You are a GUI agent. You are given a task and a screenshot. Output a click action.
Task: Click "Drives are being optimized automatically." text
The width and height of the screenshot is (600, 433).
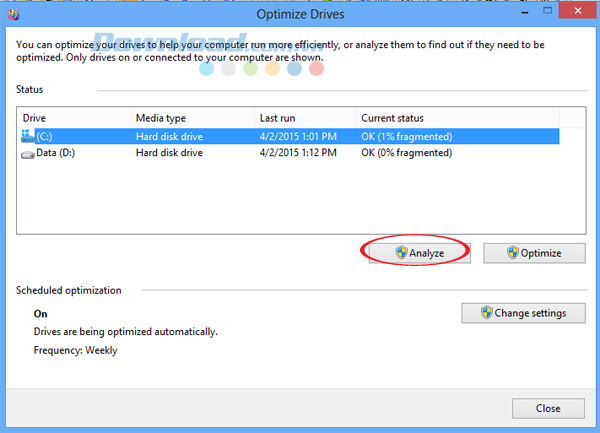click(126, 332)
